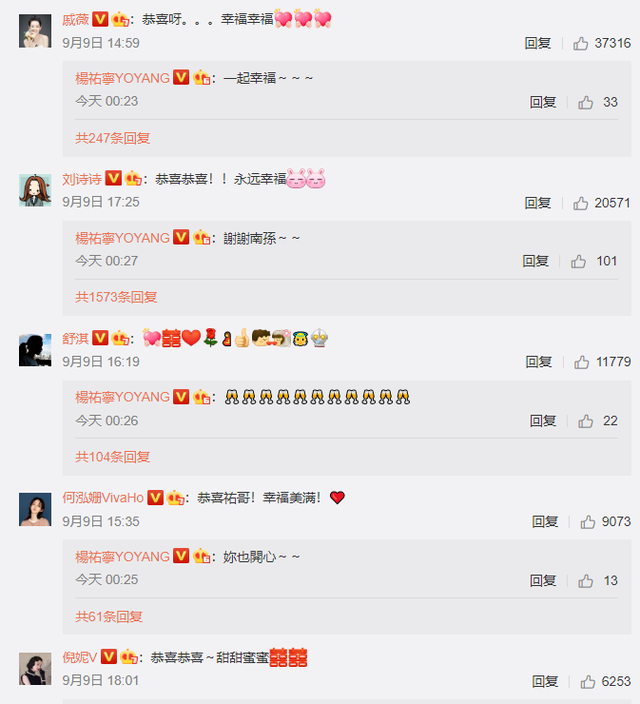Expand 共247条回复 thread
Screen dimensions: 640x704
click(112, 138)
